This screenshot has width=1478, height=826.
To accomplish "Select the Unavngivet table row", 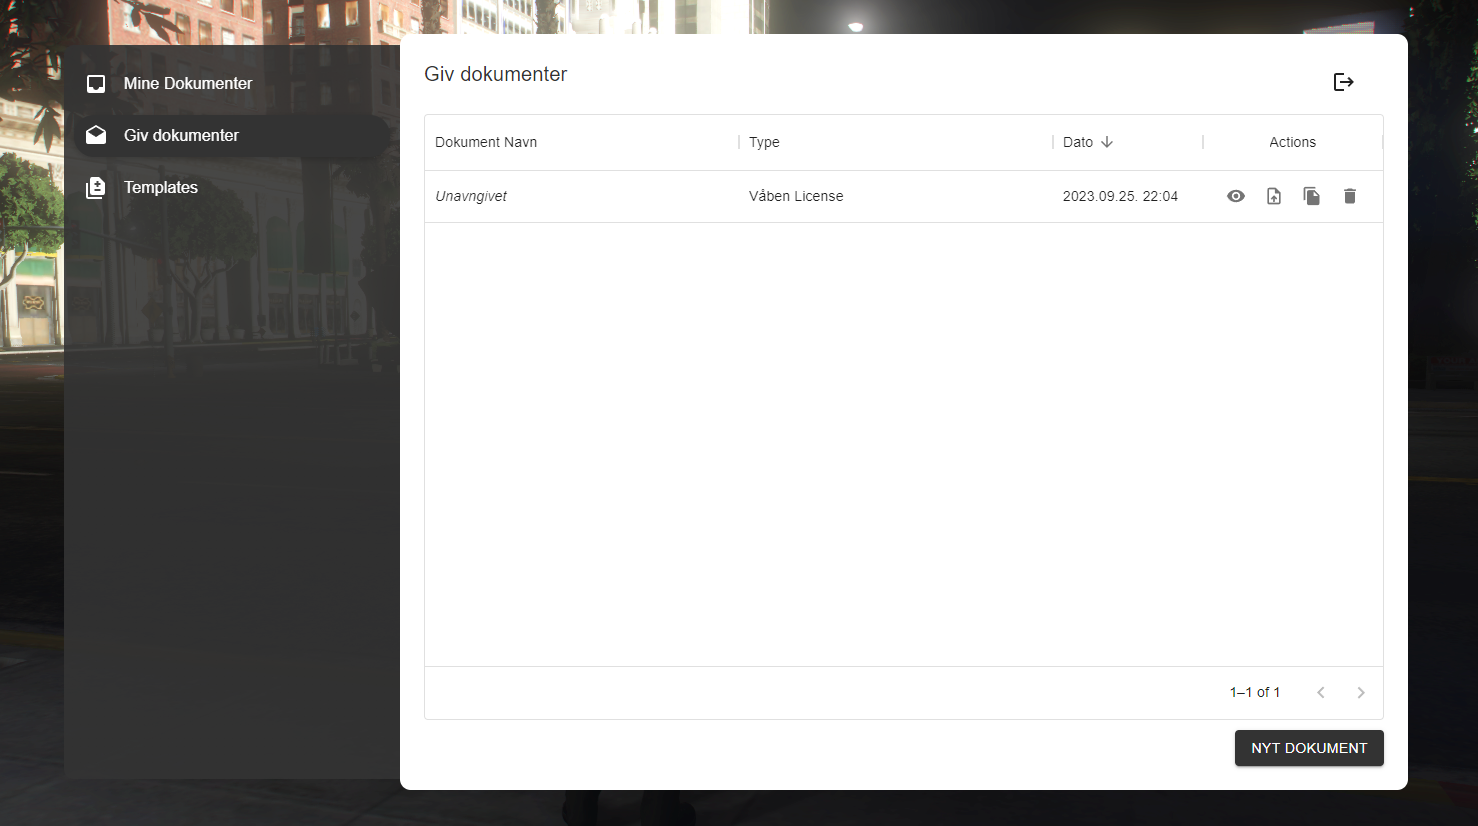I will click(x=700, y=196).
